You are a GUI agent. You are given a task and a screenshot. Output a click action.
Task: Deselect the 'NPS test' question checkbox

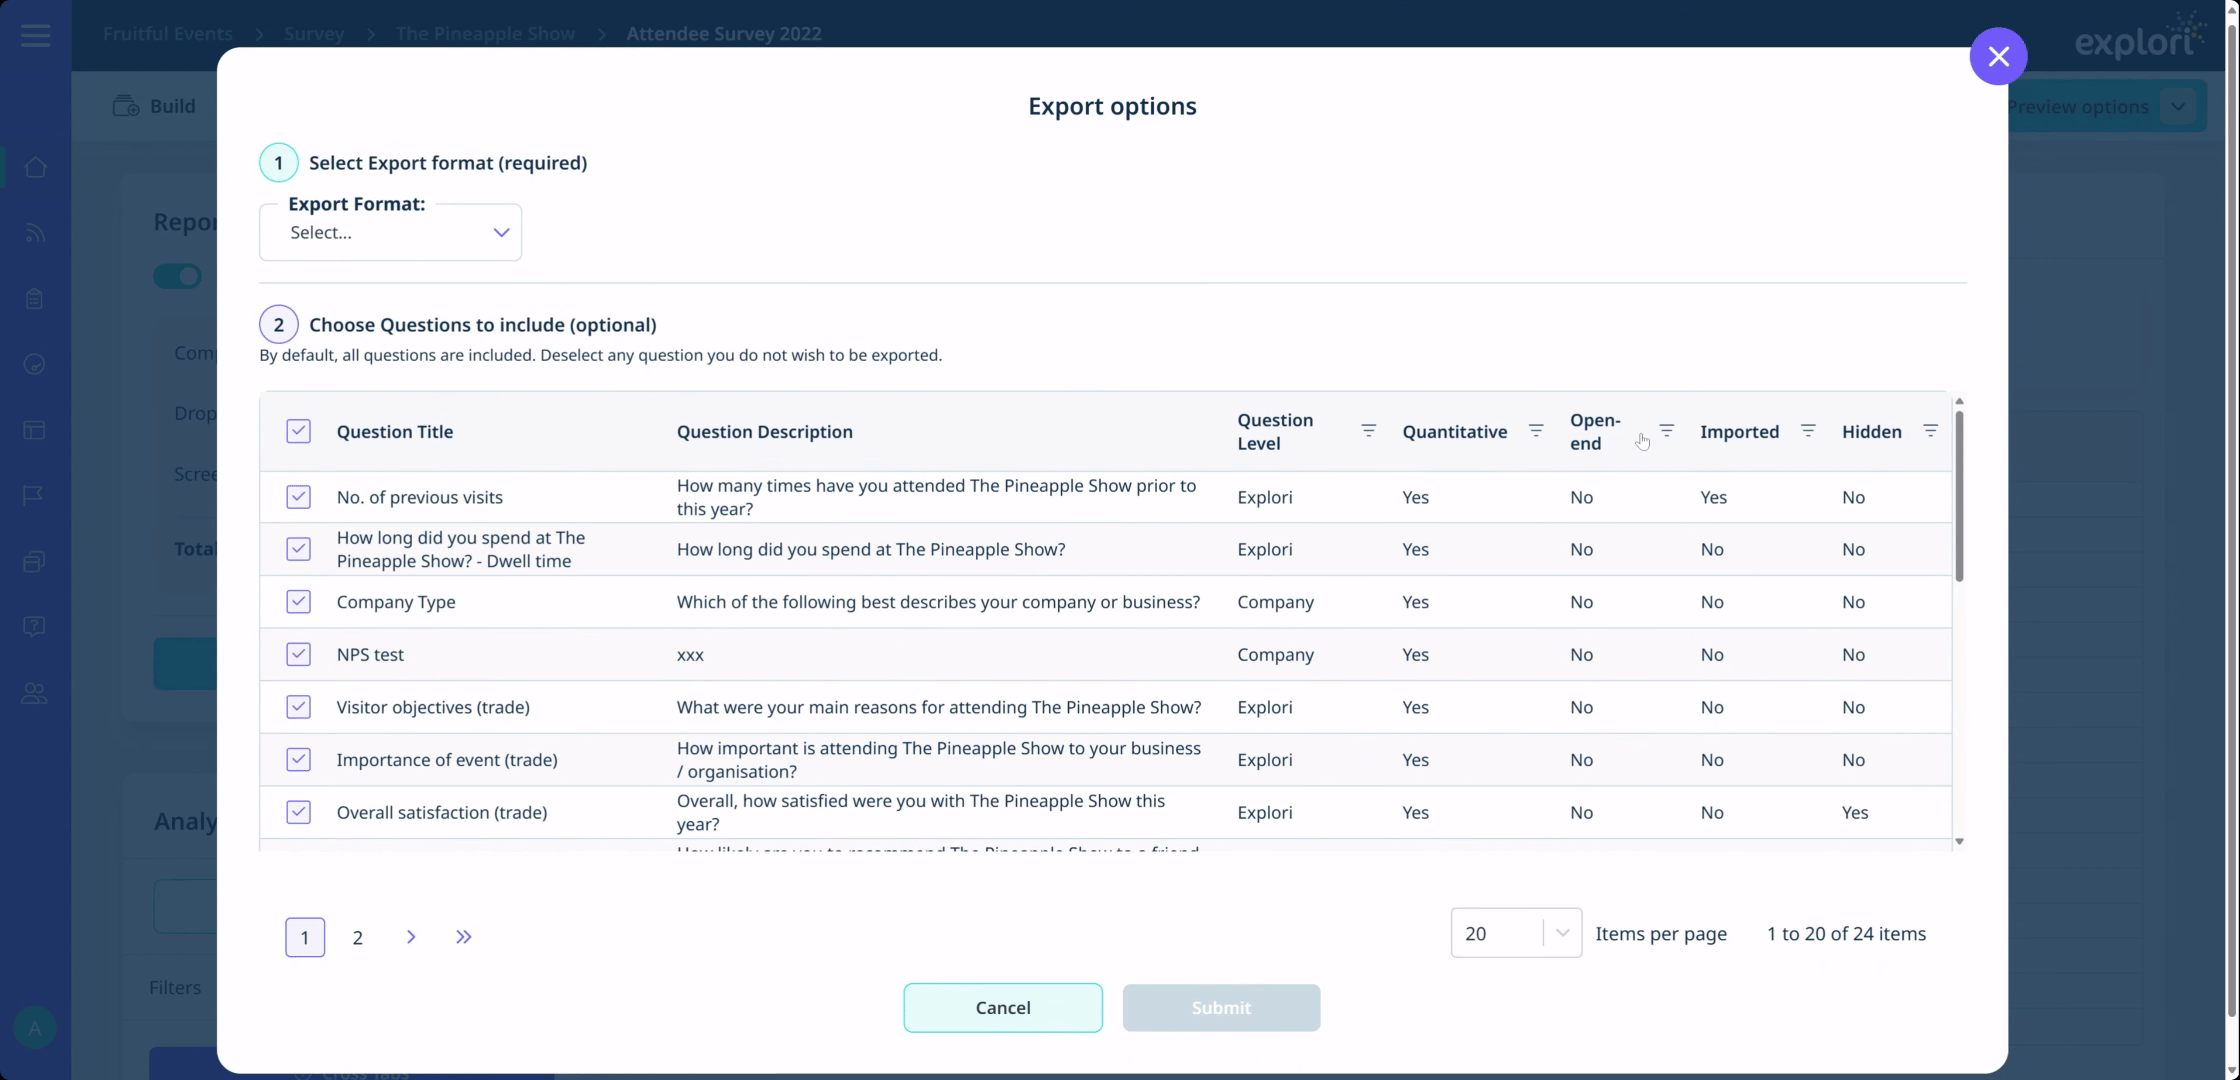coord(298,654)
